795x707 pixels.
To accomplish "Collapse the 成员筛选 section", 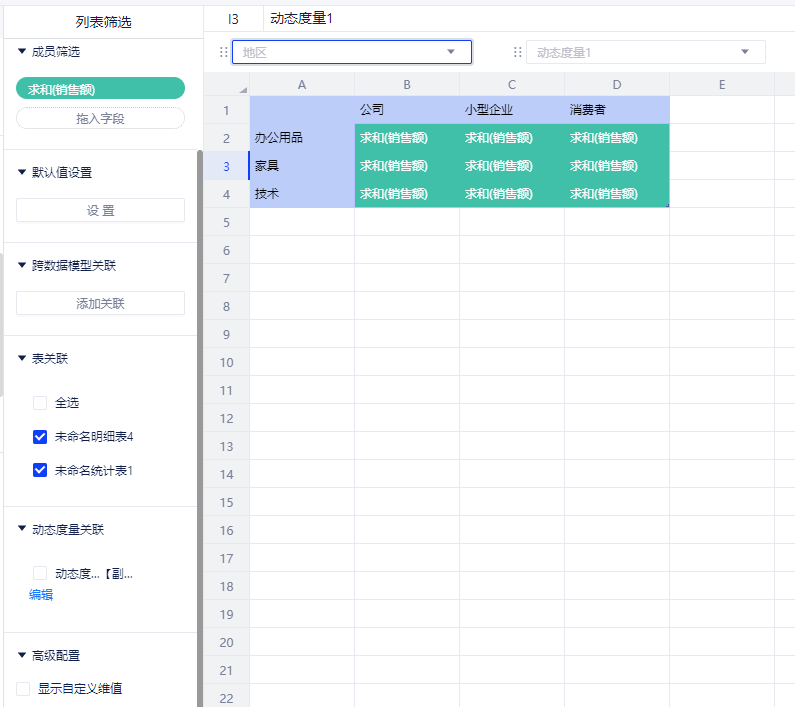I will [x=22, y=51].
